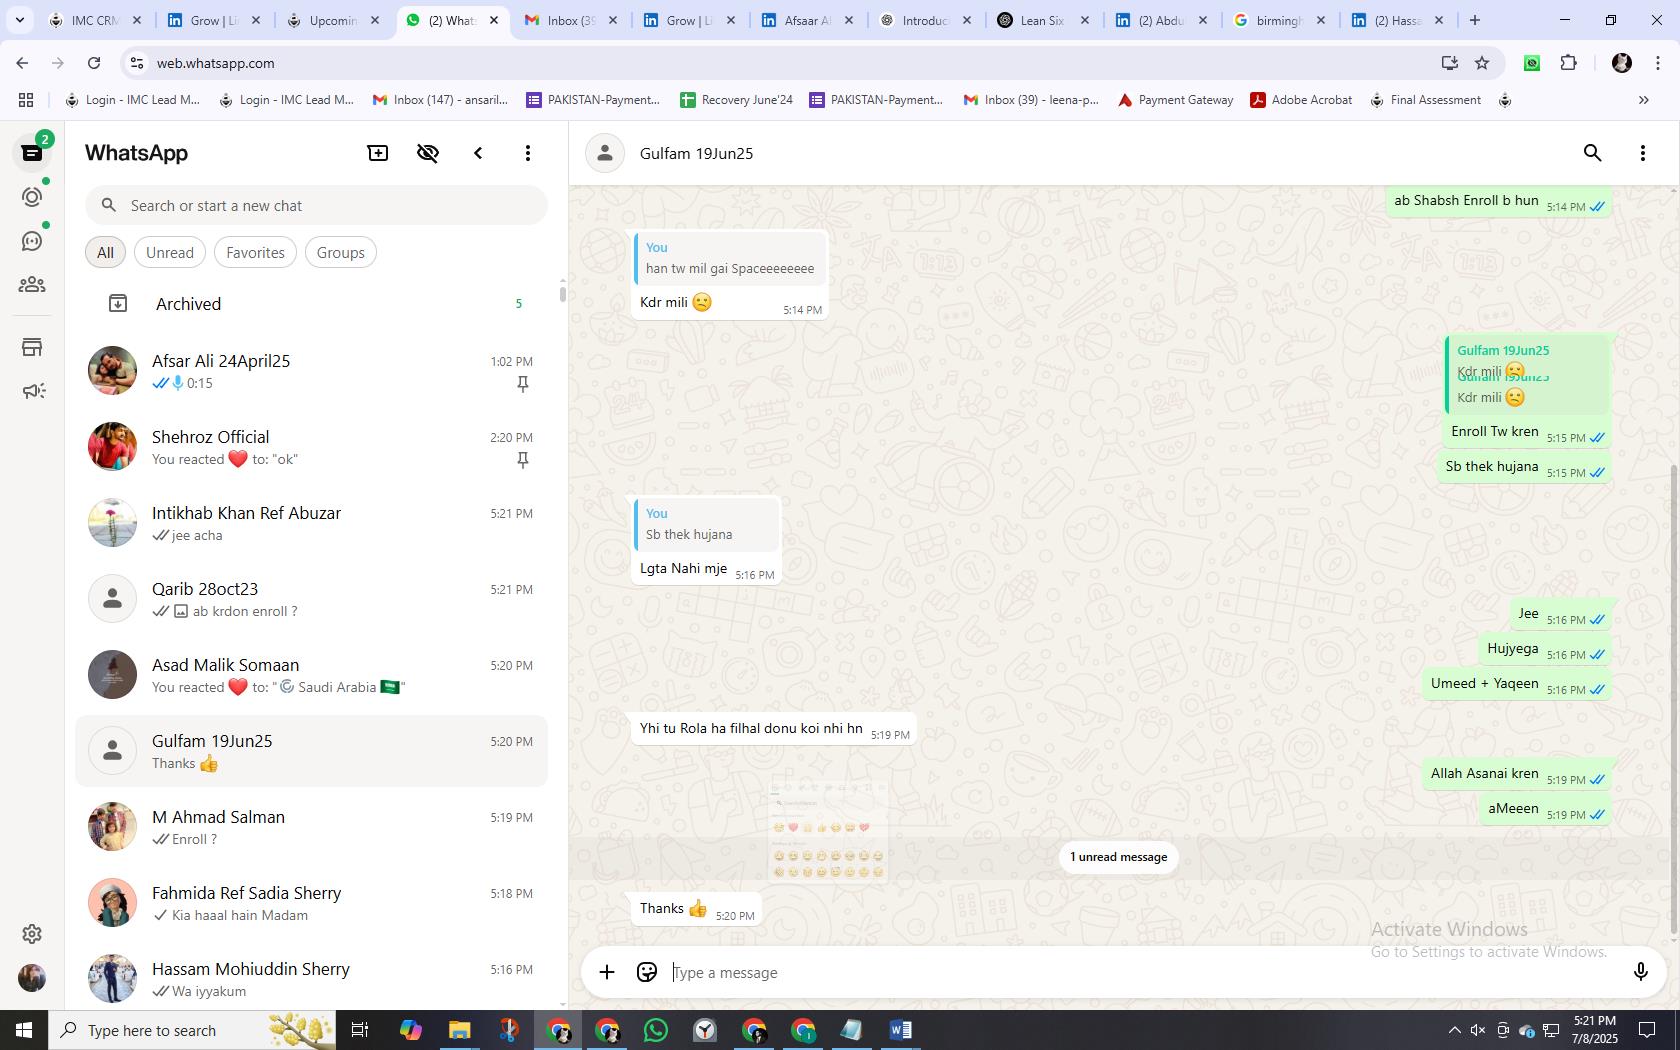Search within Gulfam 19Jun25 conversation
This screenshot has height=1050, width=1680.
pyautogui.click(x=1593, y=153)
